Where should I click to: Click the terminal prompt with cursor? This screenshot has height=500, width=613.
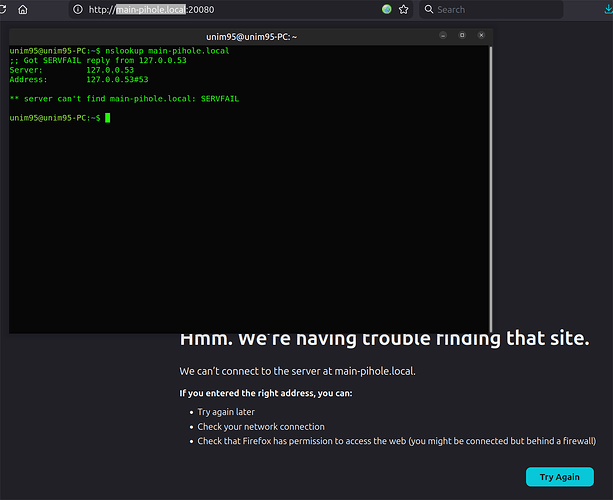(60, 118)
